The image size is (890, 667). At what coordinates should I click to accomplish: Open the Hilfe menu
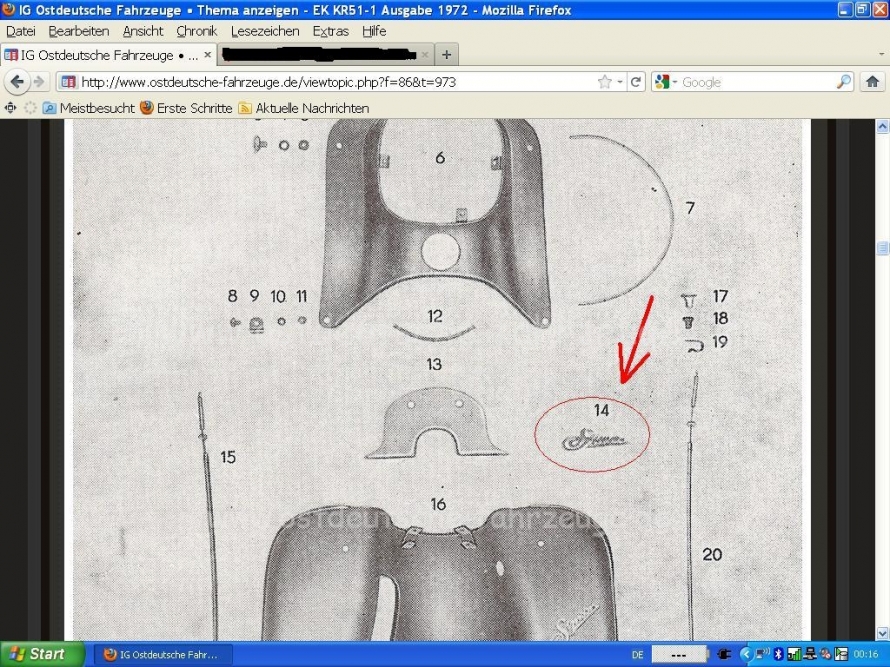pyautogui.click(x=374, y=31)
